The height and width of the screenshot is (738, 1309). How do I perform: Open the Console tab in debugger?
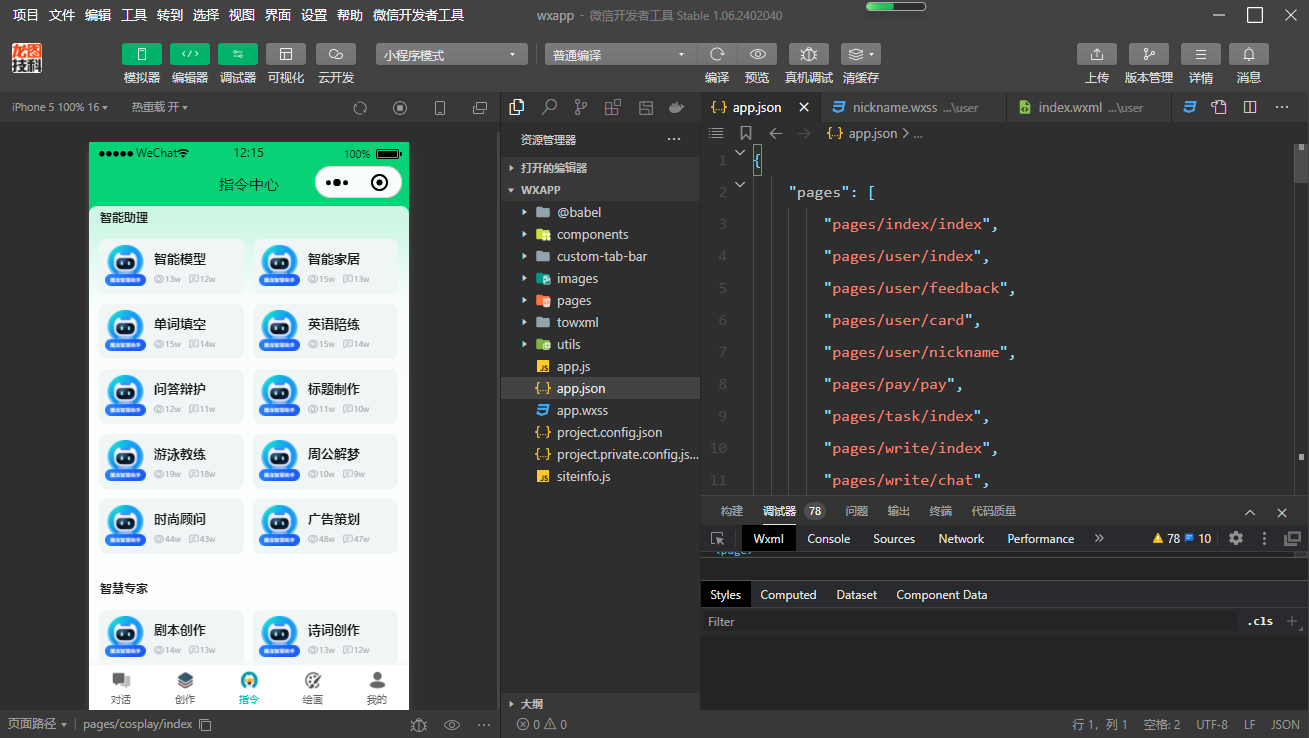pos(829,538)
